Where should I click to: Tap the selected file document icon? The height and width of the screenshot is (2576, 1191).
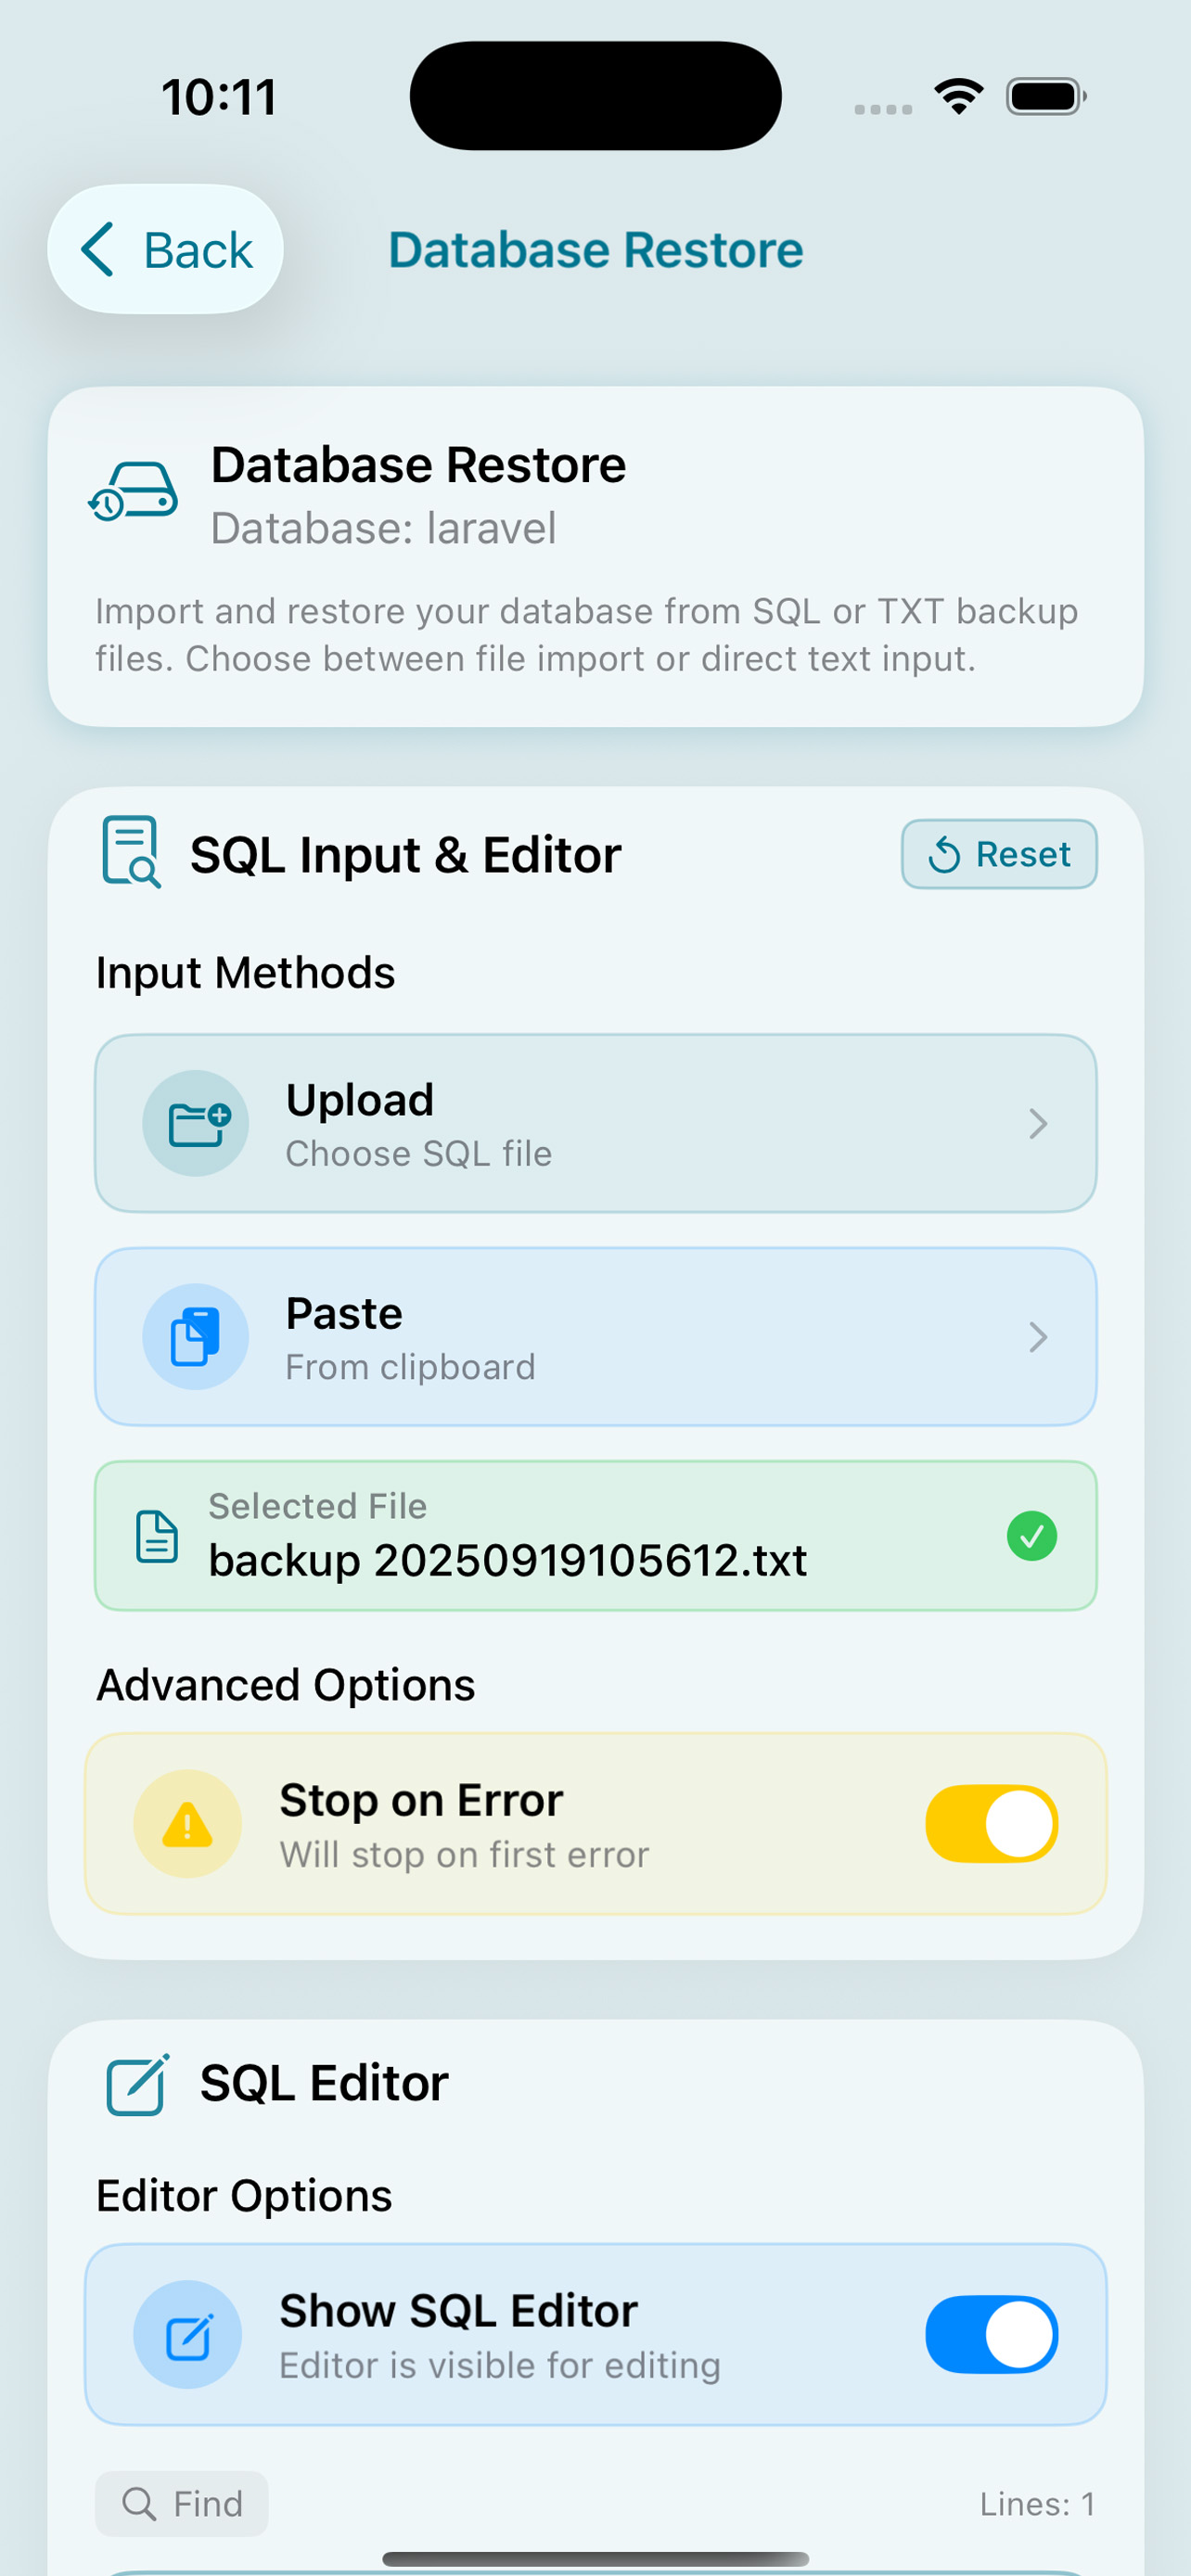coord(157,1537)
